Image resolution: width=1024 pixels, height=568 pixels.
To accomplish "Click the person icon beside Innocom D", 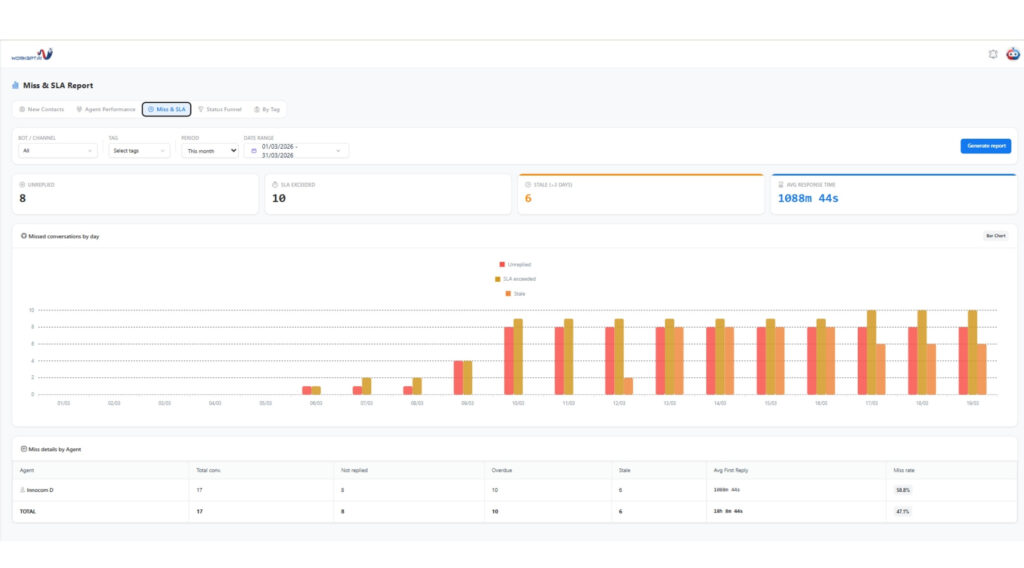I will (23, 490).
